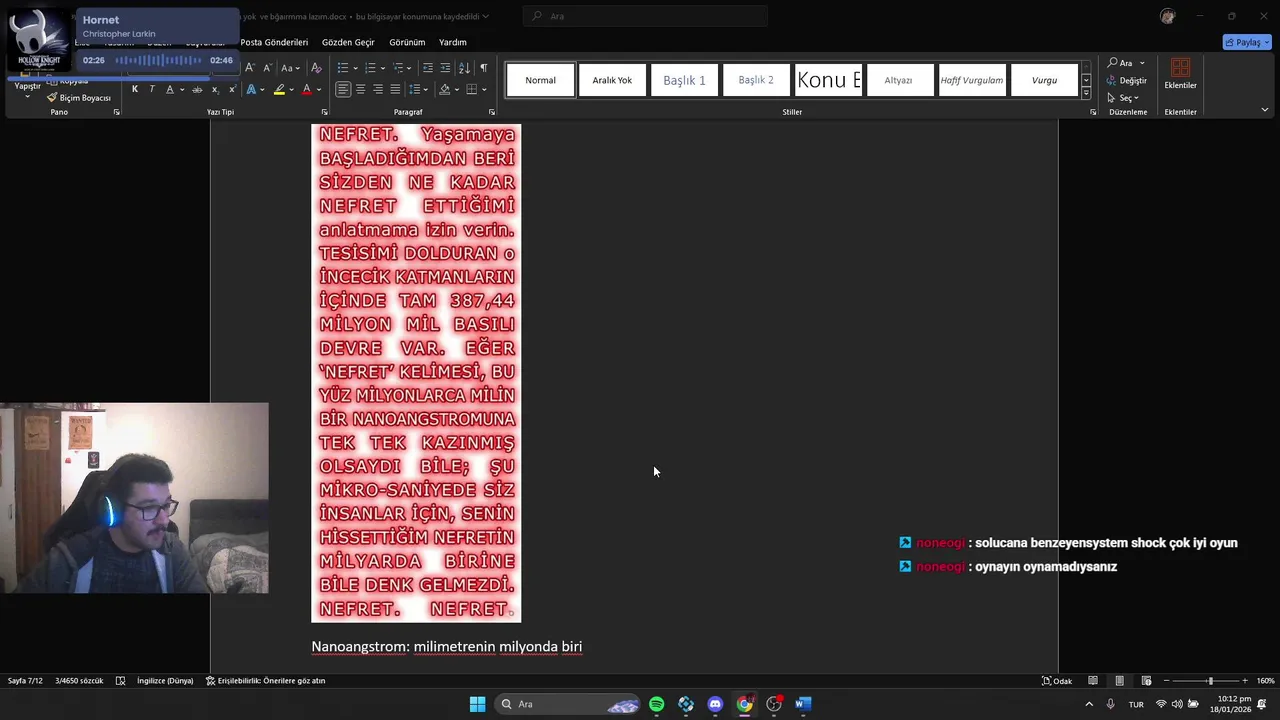Toggle show paragraph marks
This screenshot has height=720, width=1280.
[x=483, y=67]
